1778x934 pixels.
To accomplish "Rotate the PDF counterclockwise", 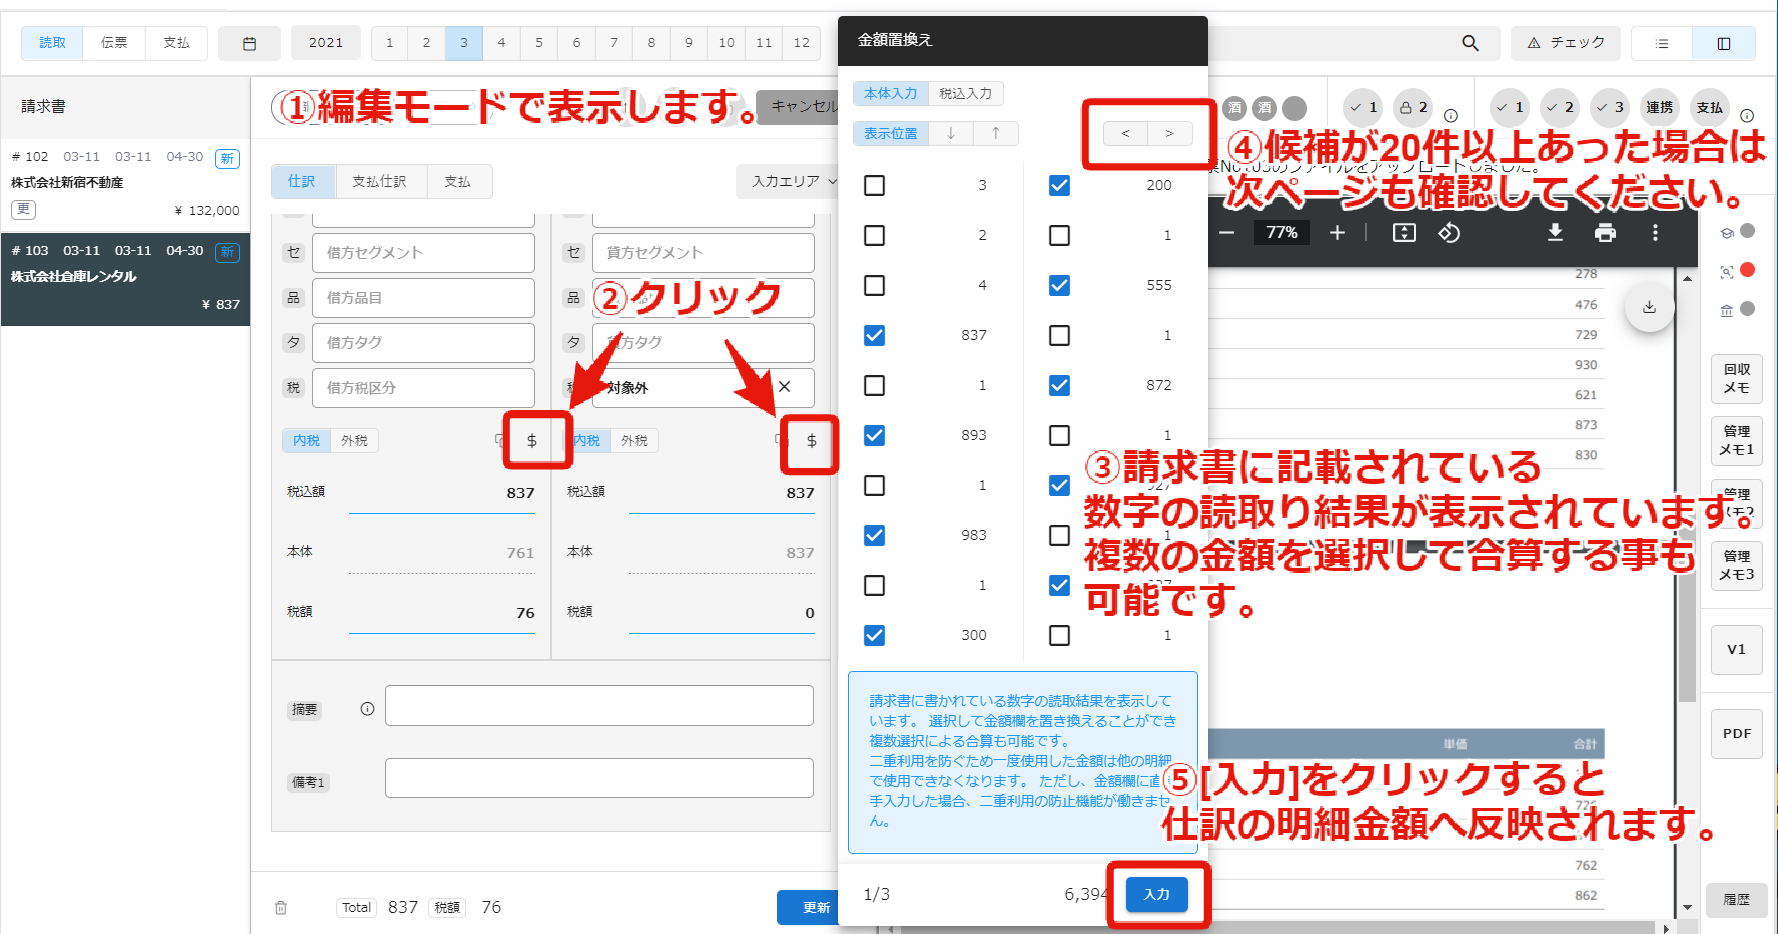I will point(1449,232).
